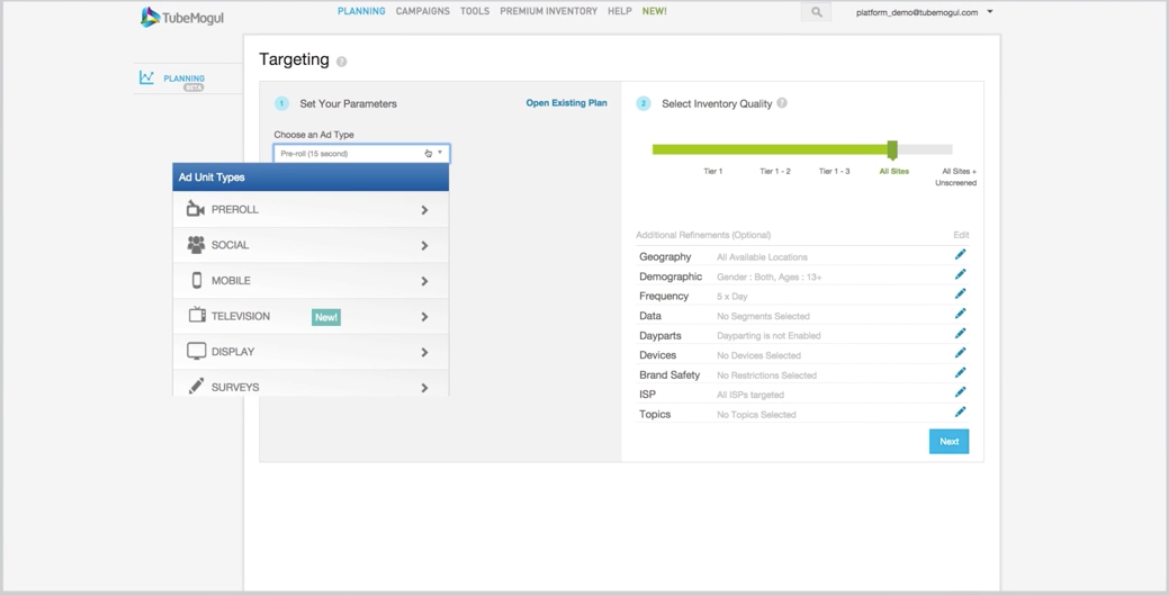Edit Topics with its pencil icon
This screenshot has height=595, width=1169.
[x=960, y=412]
